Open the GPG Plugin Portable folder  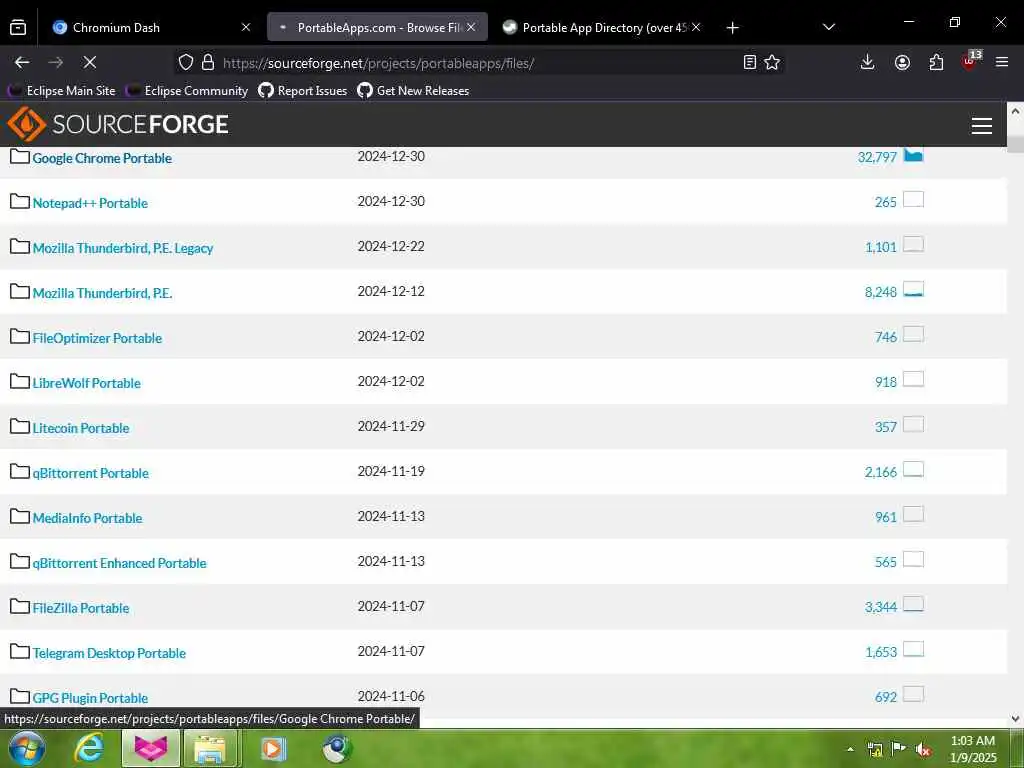[90, 698]
